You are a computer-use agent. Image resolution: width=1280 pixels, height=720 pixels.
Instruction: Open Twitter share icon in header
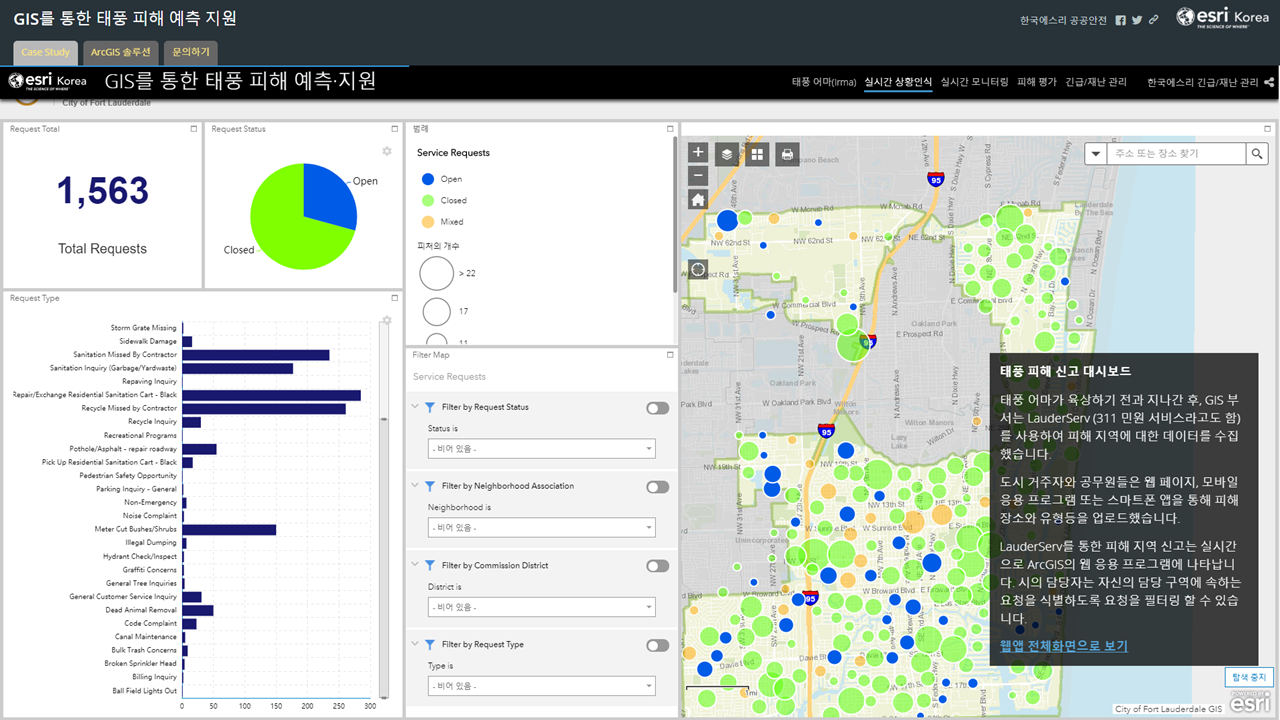pyautogui.click(x=1137, y=20)
